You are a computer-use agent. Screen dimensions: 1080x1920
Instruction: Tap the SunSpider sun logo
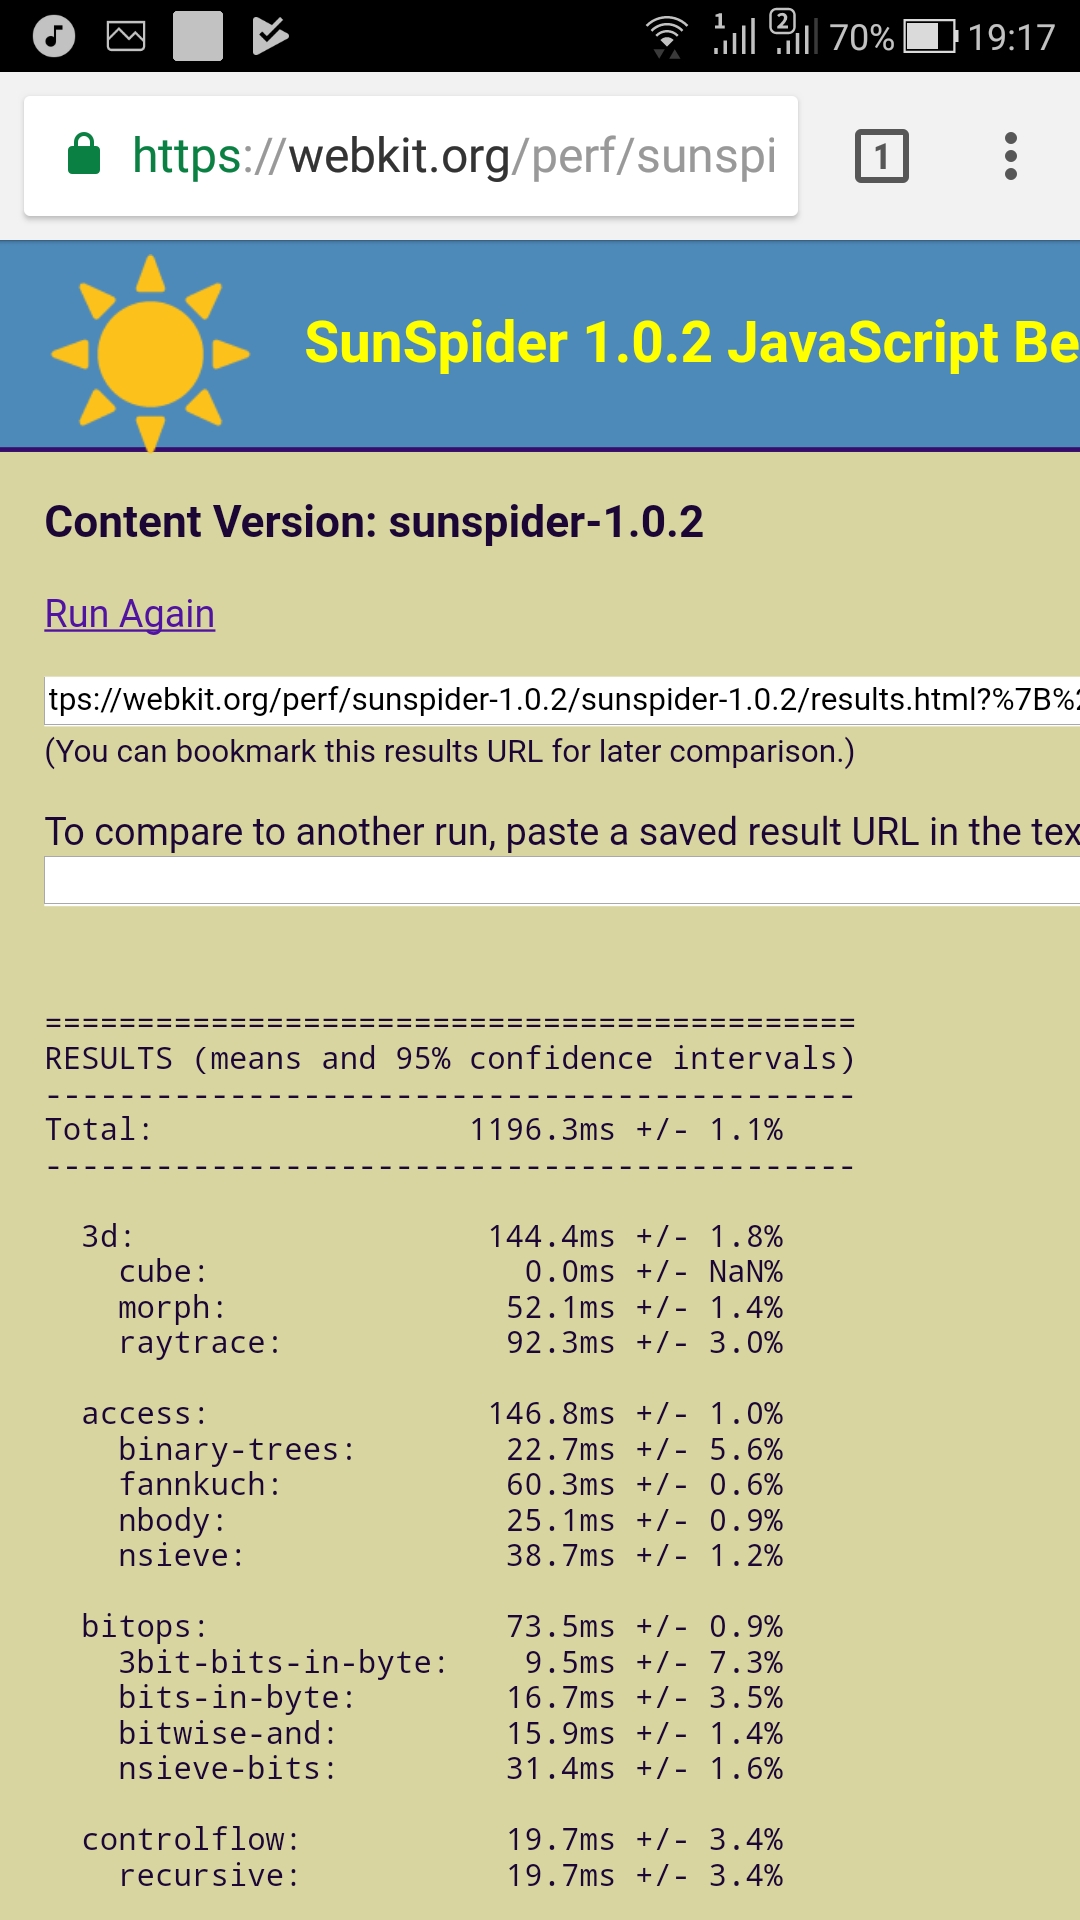150,352
